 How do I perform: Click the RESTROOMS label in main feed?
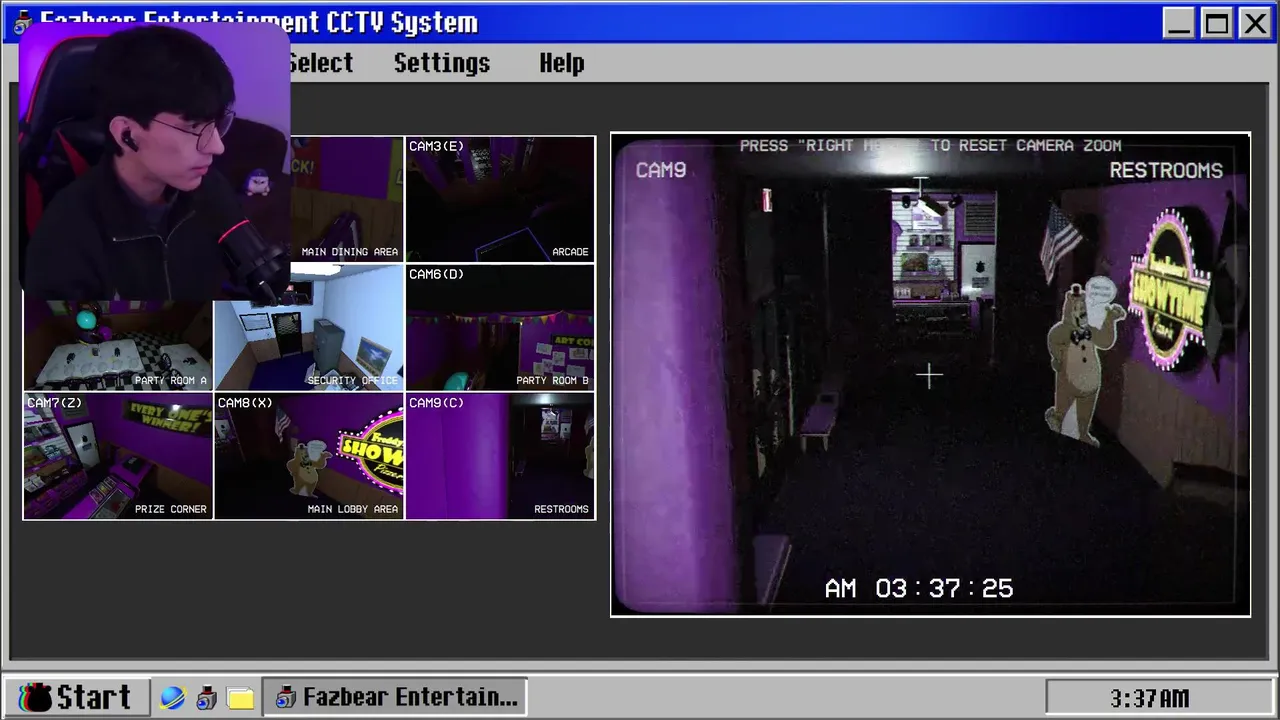1166,171
